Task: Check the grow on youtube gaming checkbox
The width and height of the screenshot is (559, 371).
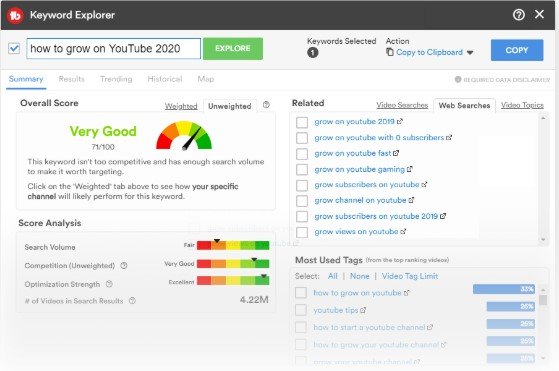Action: tap(302, 170)
